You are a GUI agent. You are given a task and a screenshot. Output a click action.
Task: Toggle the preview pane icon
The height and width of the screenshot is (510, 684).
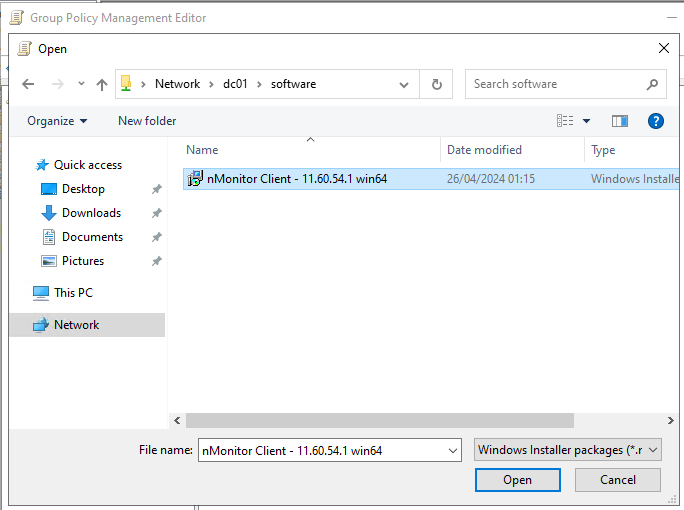click(620, 121)
